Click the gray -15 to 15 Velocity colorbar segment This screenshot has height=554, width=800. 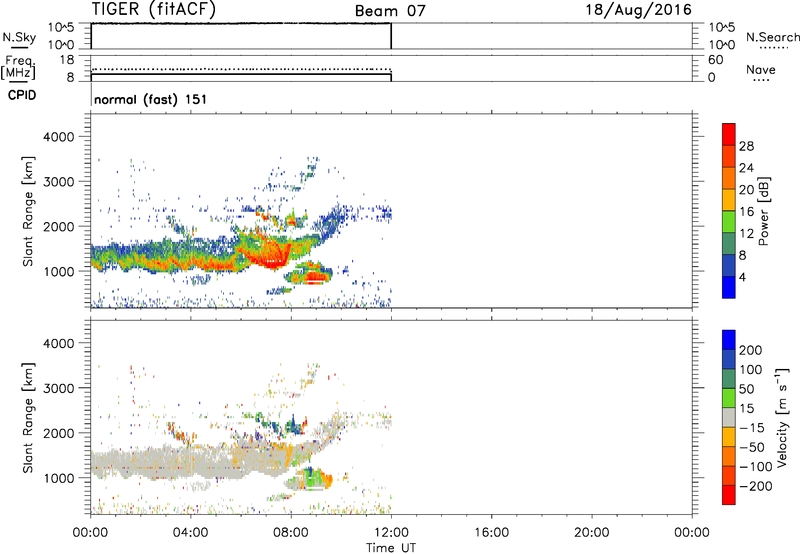click(x=729, y=418)
